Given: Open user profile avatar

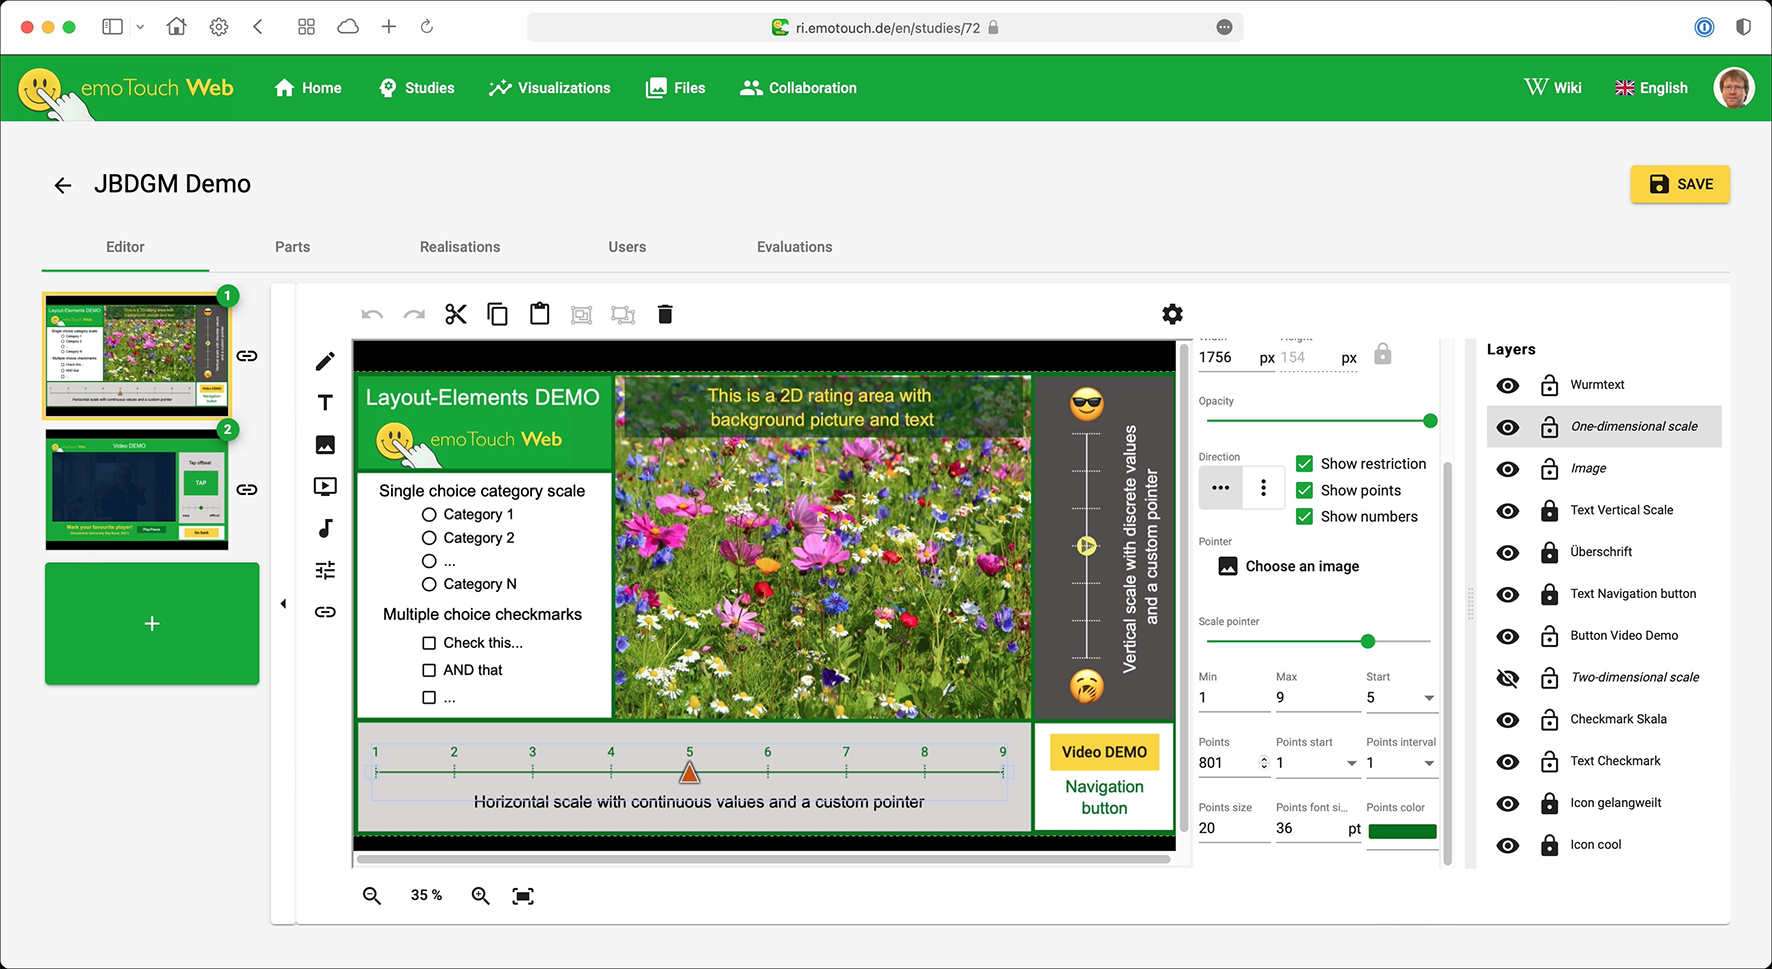Looking at the screenshot, I should coord(1734,88).
